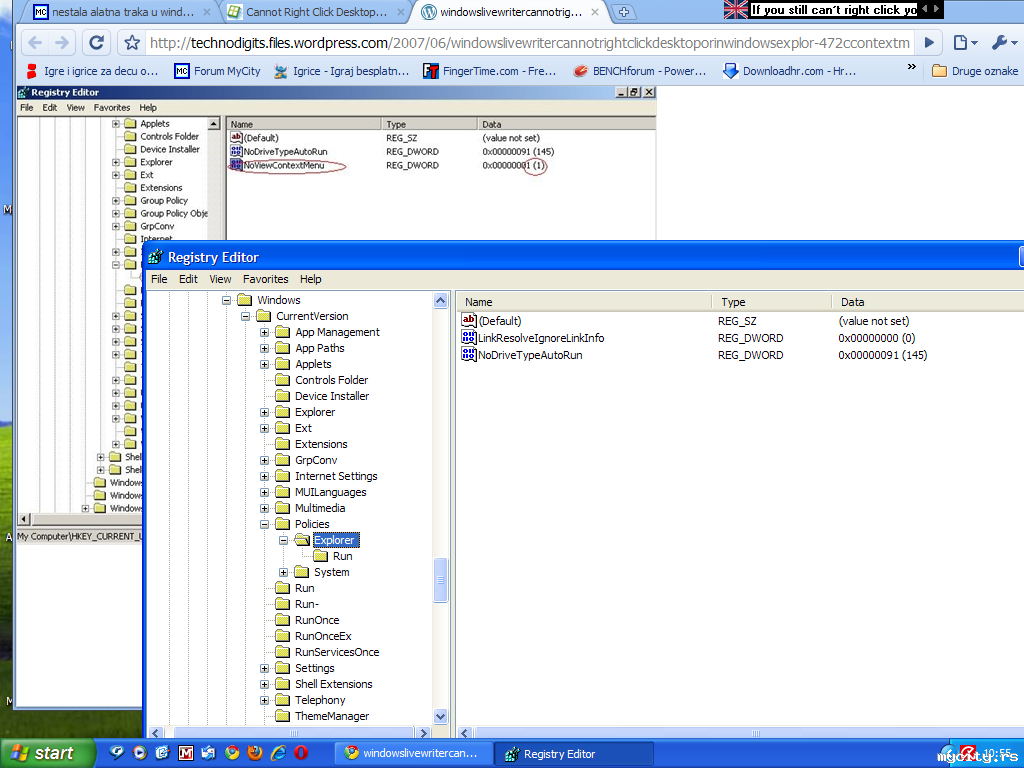Open the 'Druge oznake' bookmarks folder
1024x768 pixels.
click(x=974, y=71)
